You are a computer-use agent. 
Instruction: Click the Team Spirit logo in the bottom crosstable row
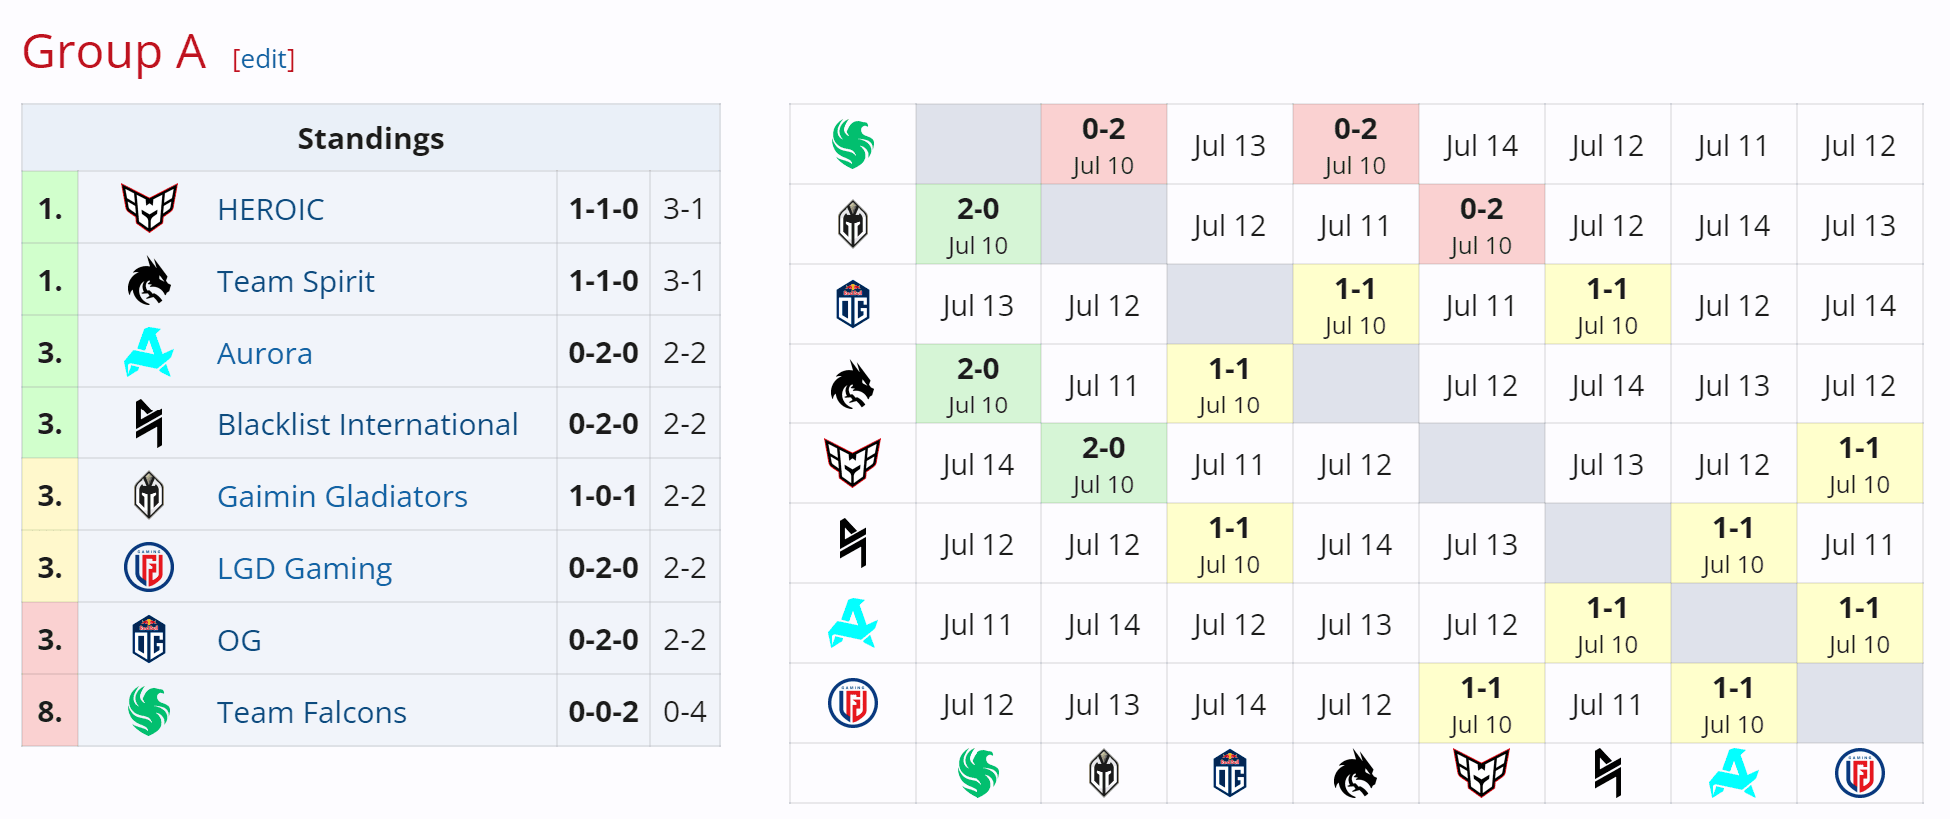[x=1355, y=773]
